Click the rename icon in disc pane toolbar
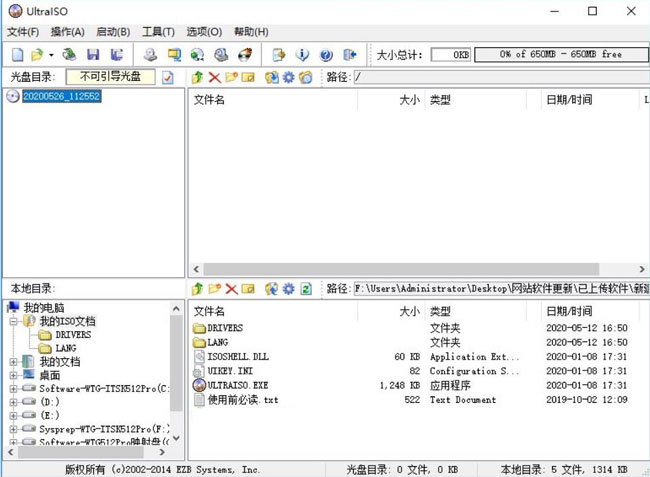Screen dimensions: 650x477 (x=248, y=77)
